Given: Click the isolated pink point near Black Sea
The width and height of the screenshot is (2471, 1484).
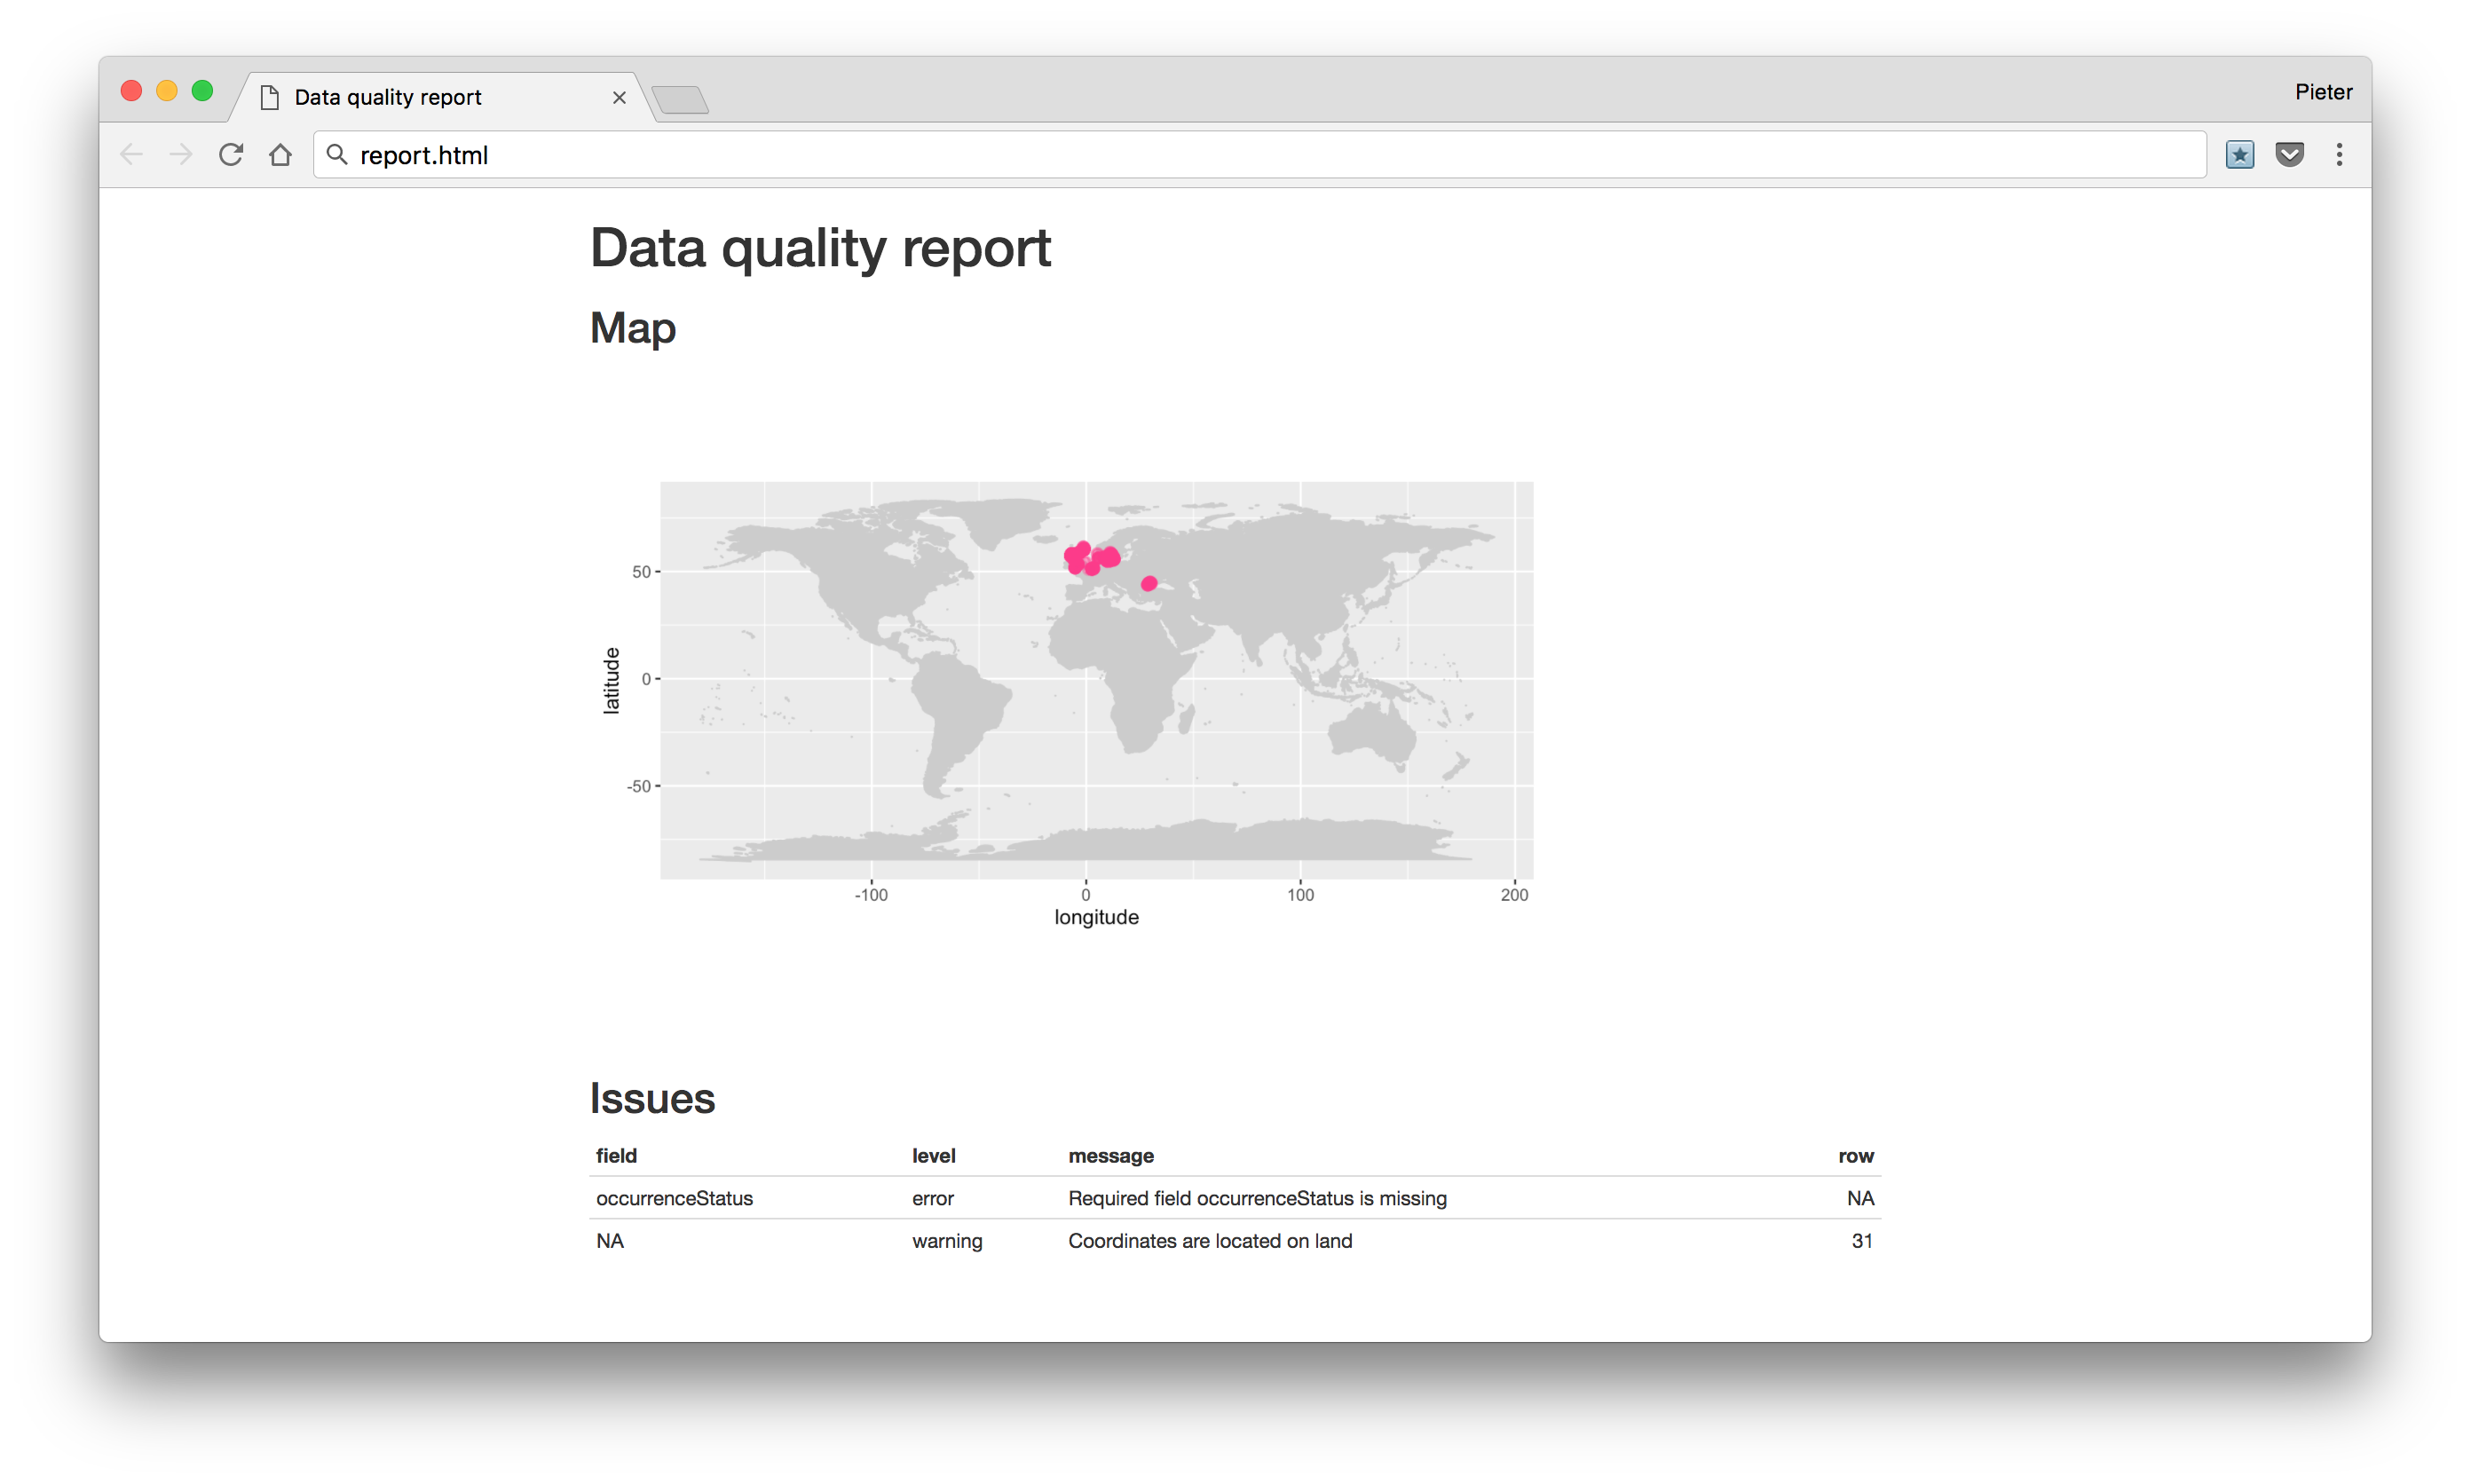Looking at the screenshot, I should [1149, 584].
